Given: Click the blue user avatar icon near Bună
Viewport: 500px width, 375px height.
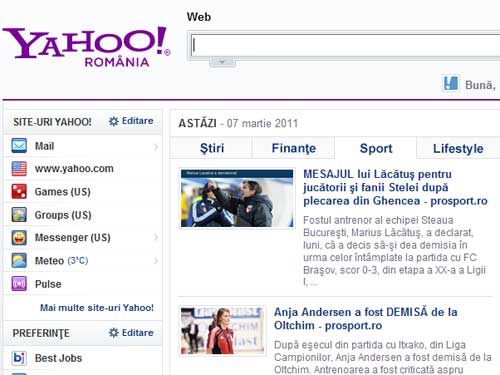Looking at the screenshot, I should point(451,83).
